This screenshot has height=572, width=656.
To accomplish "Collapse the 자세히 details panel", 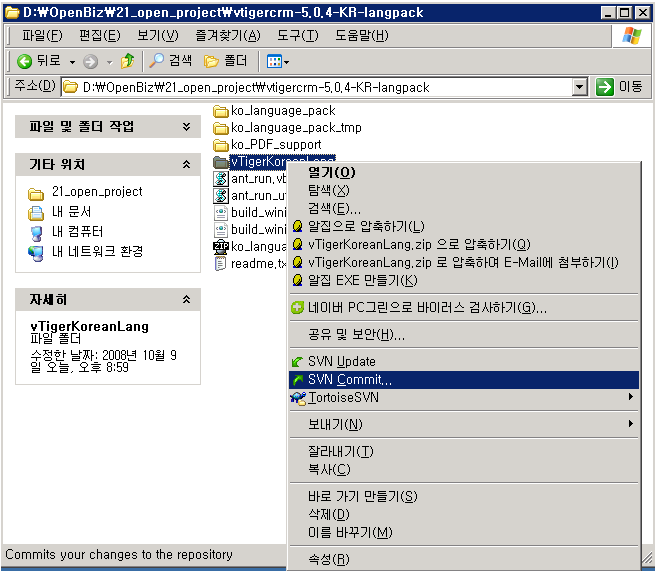I will tap(187, 299).
